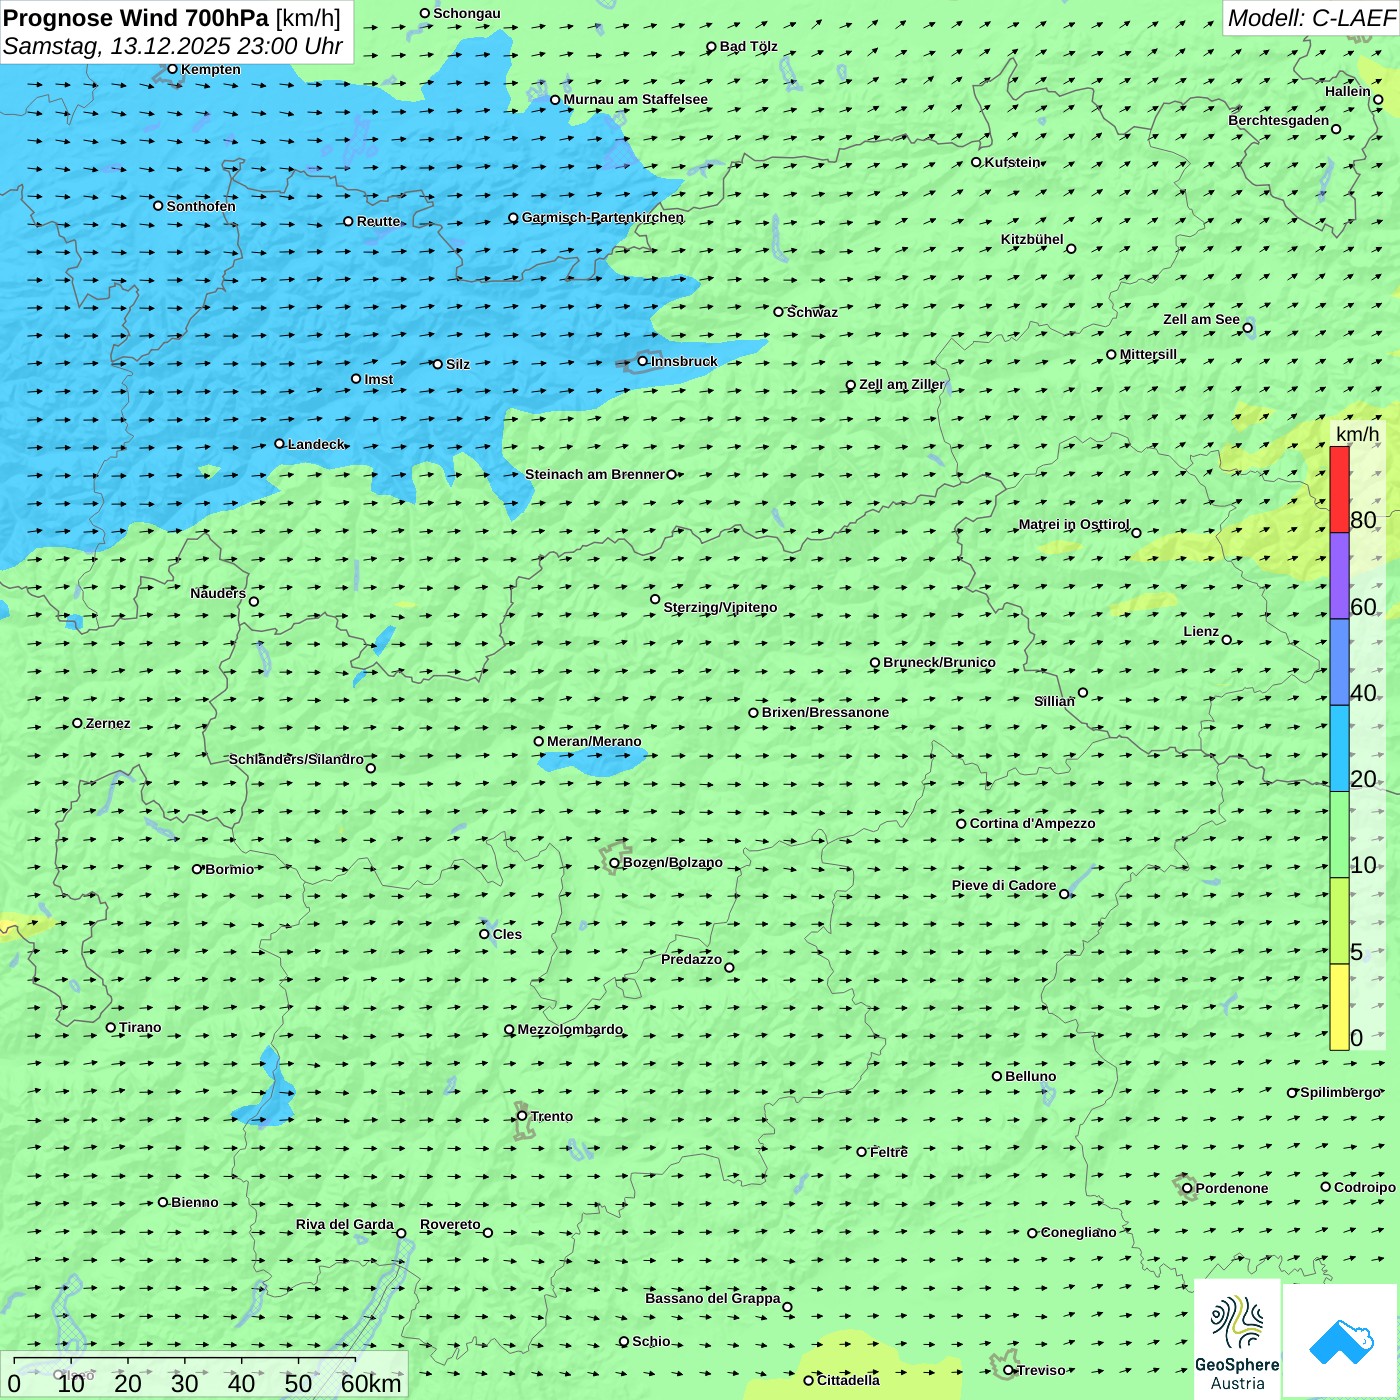The height and width of the screenshot is (1400, 1400).
Task: Click the Kempten city marker
Action: point(173,69)
